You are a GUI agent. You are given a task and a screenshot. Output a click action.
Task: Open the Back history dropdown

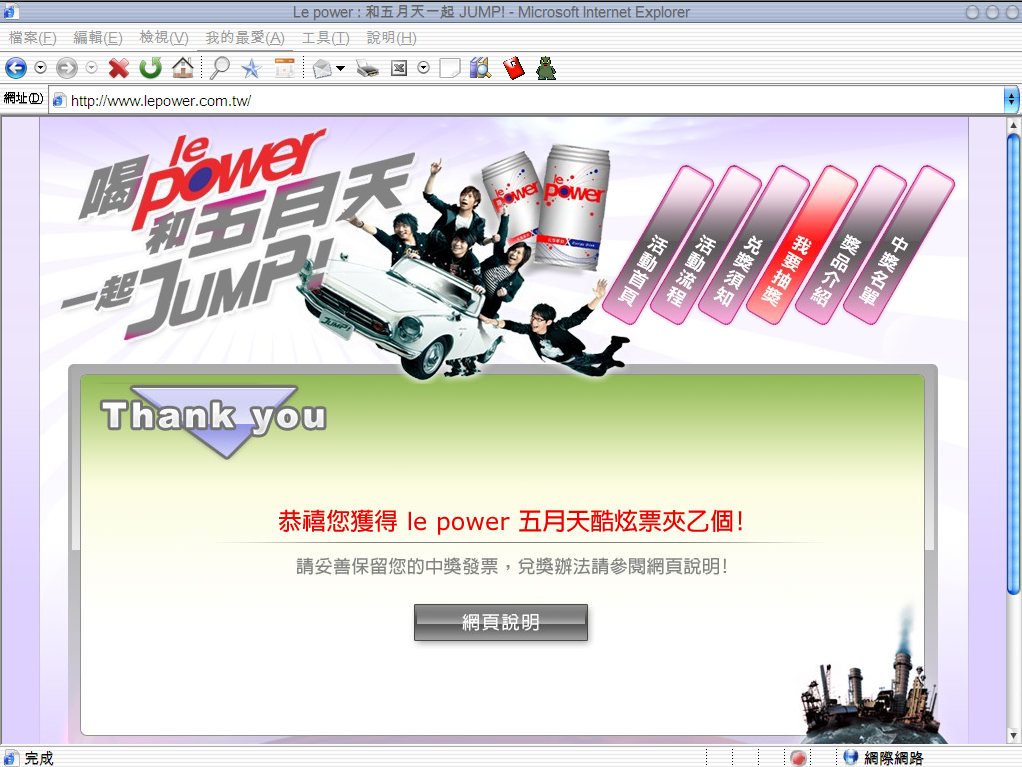click(40, 67)
